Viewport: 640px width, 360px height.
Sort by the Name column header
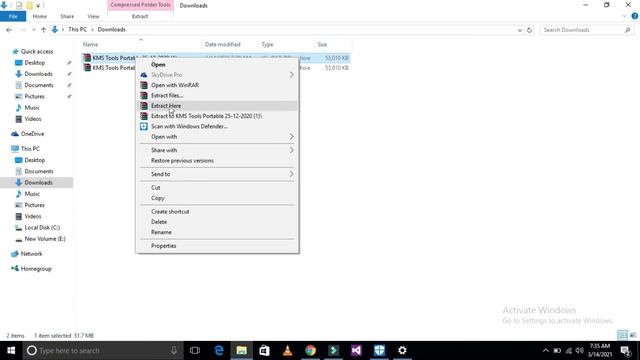(91, 44)
